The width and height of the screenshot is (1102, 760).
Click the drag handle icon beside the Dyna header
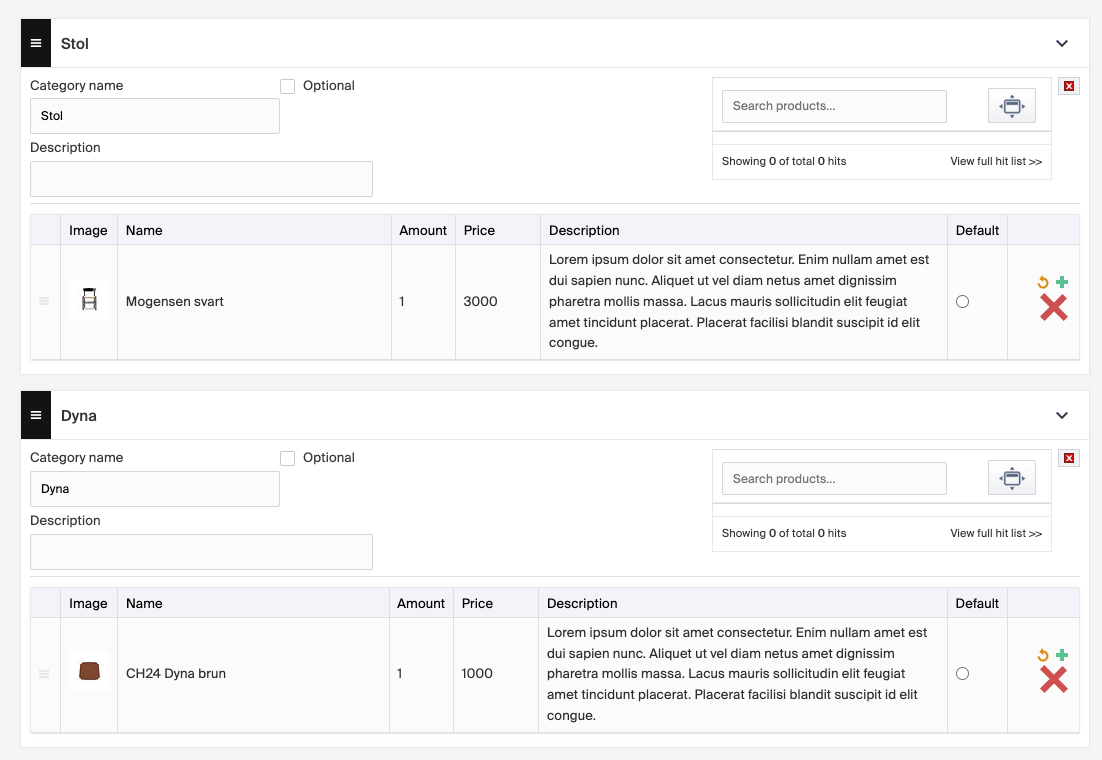[36, 415]
